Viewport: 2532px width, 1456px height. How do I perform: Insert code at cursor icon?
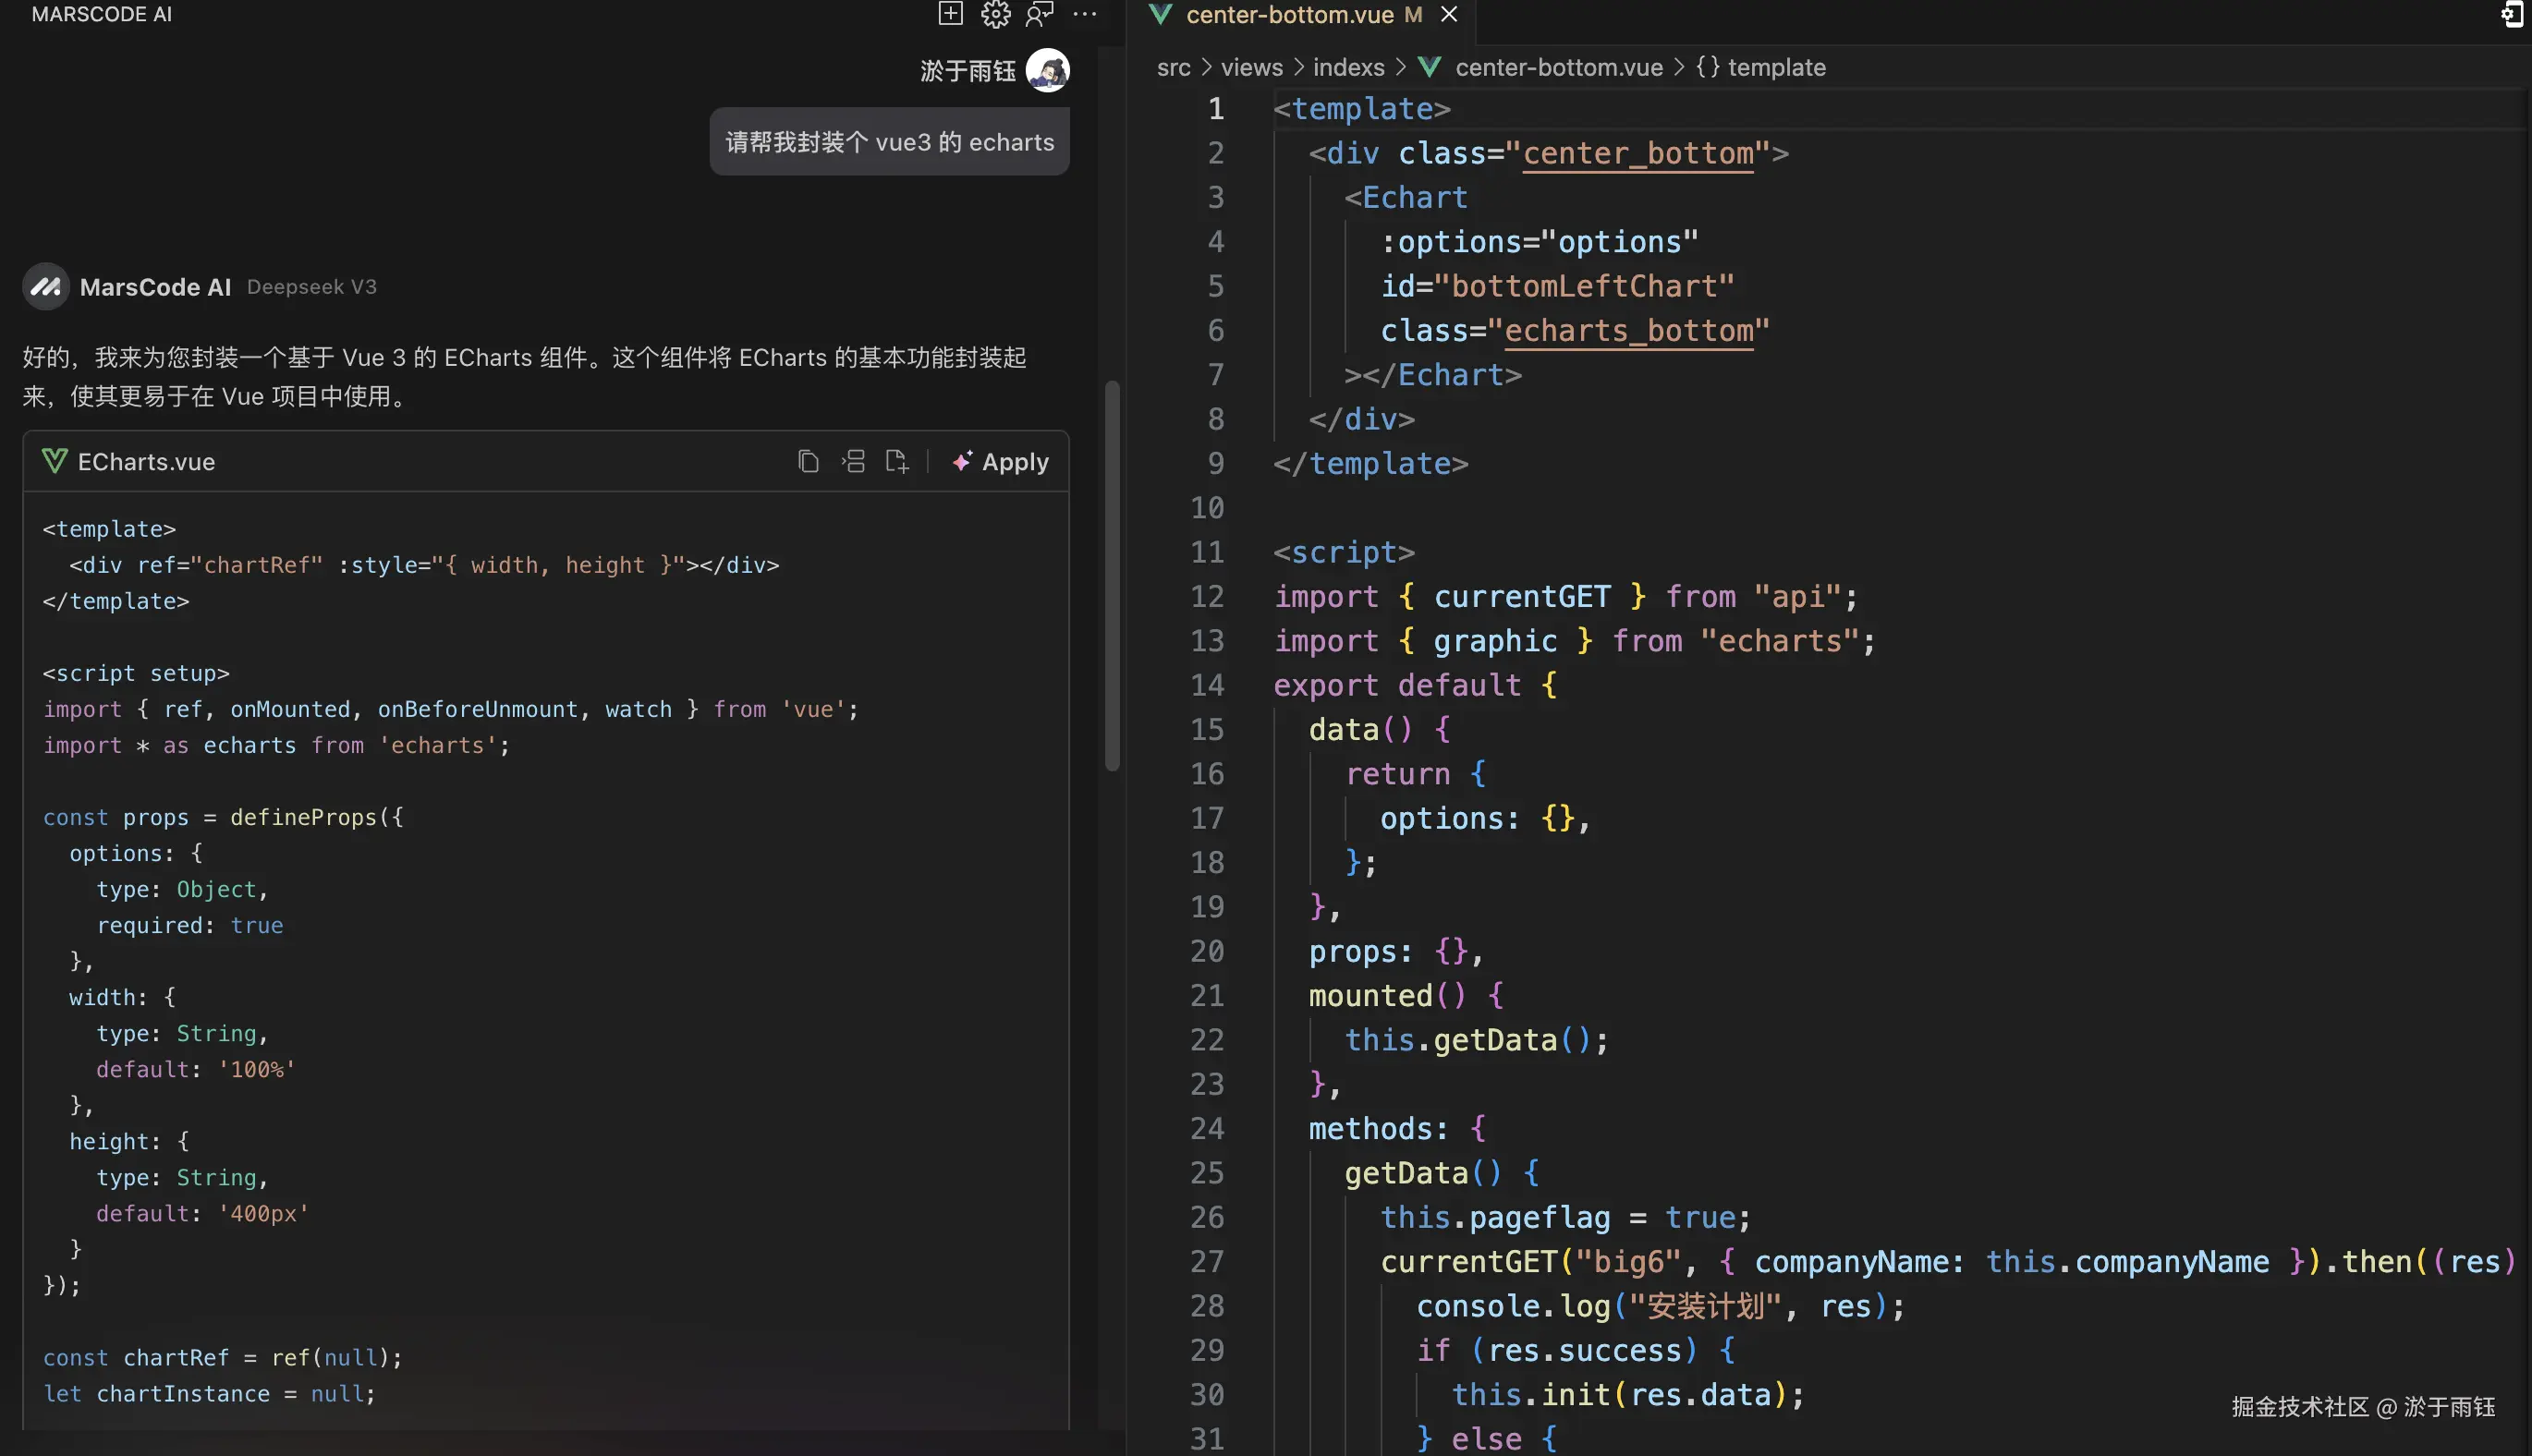point(853,461)
